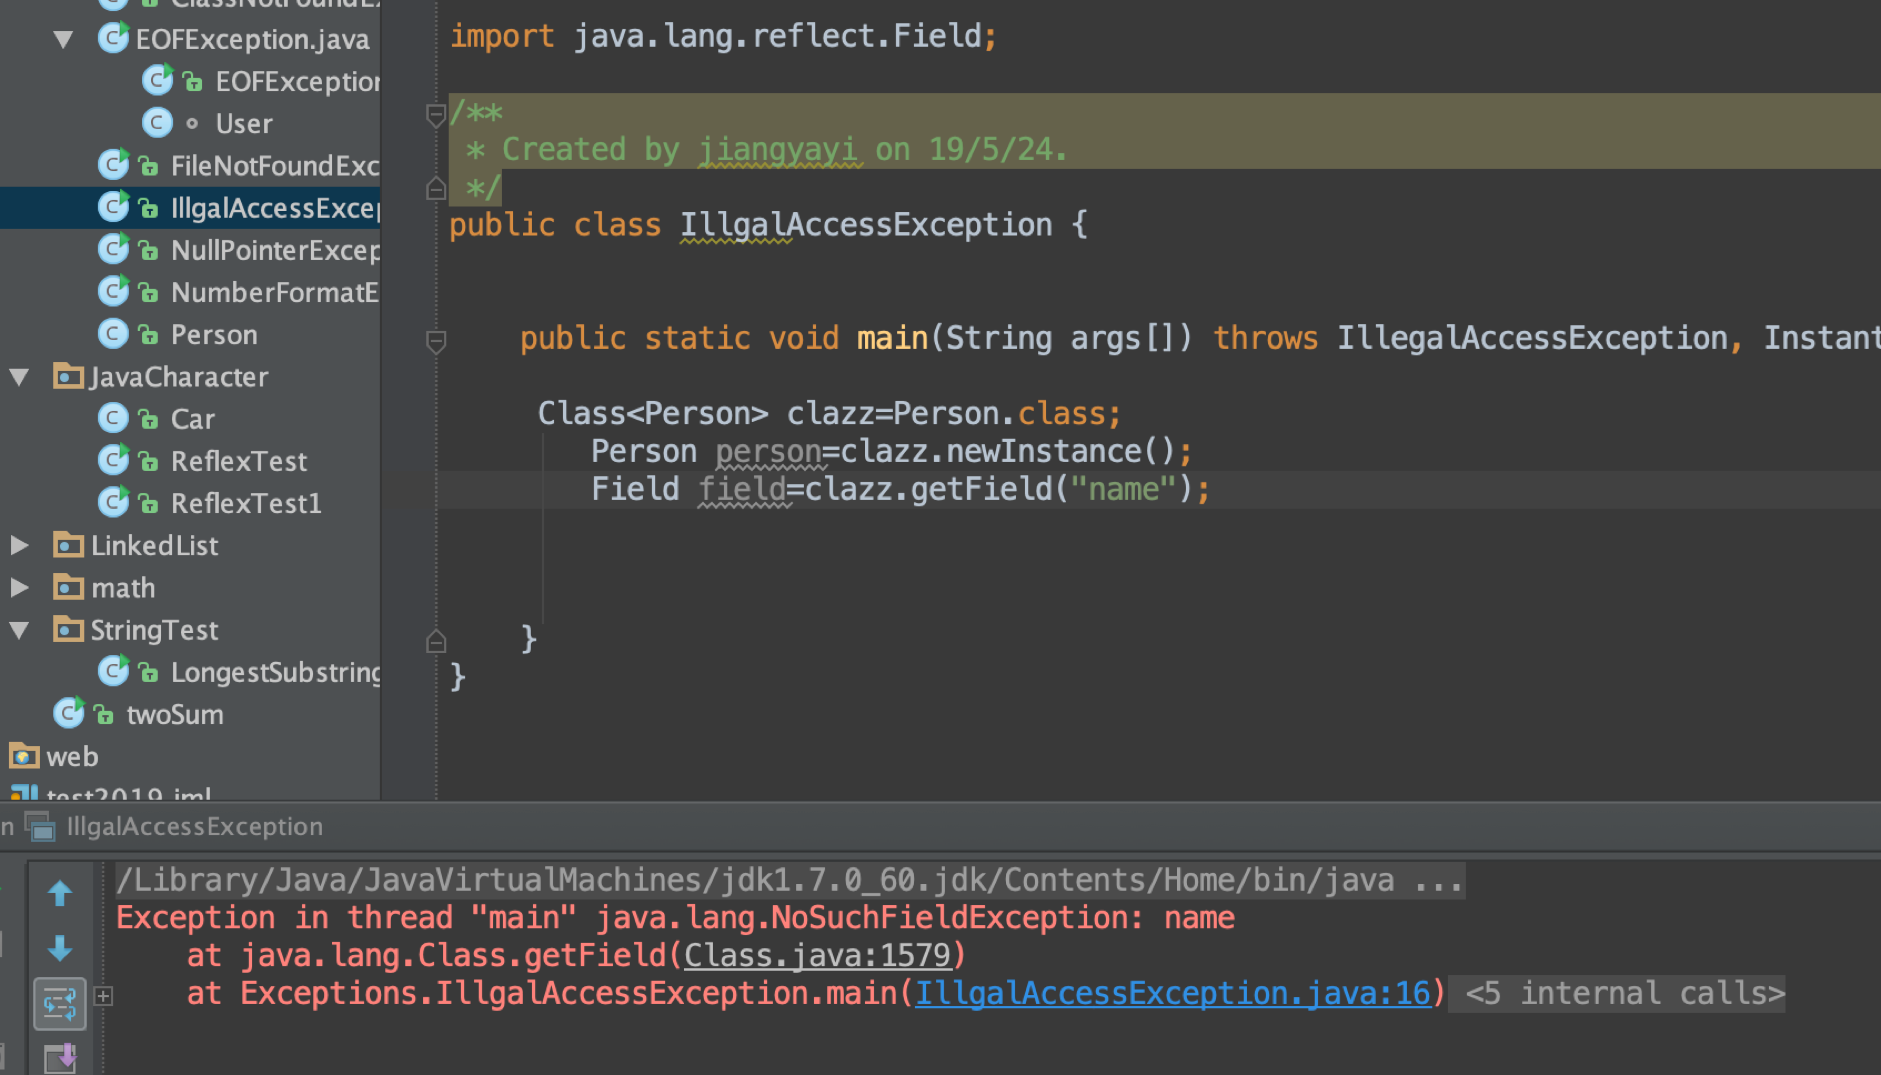Click the Person class icon
Screen dimensions: 1881x1075
[113, 333]
